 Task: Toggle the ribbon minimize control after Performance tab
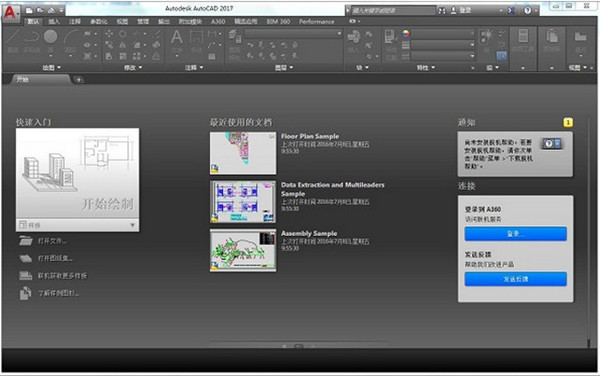[x=353, y=21]
